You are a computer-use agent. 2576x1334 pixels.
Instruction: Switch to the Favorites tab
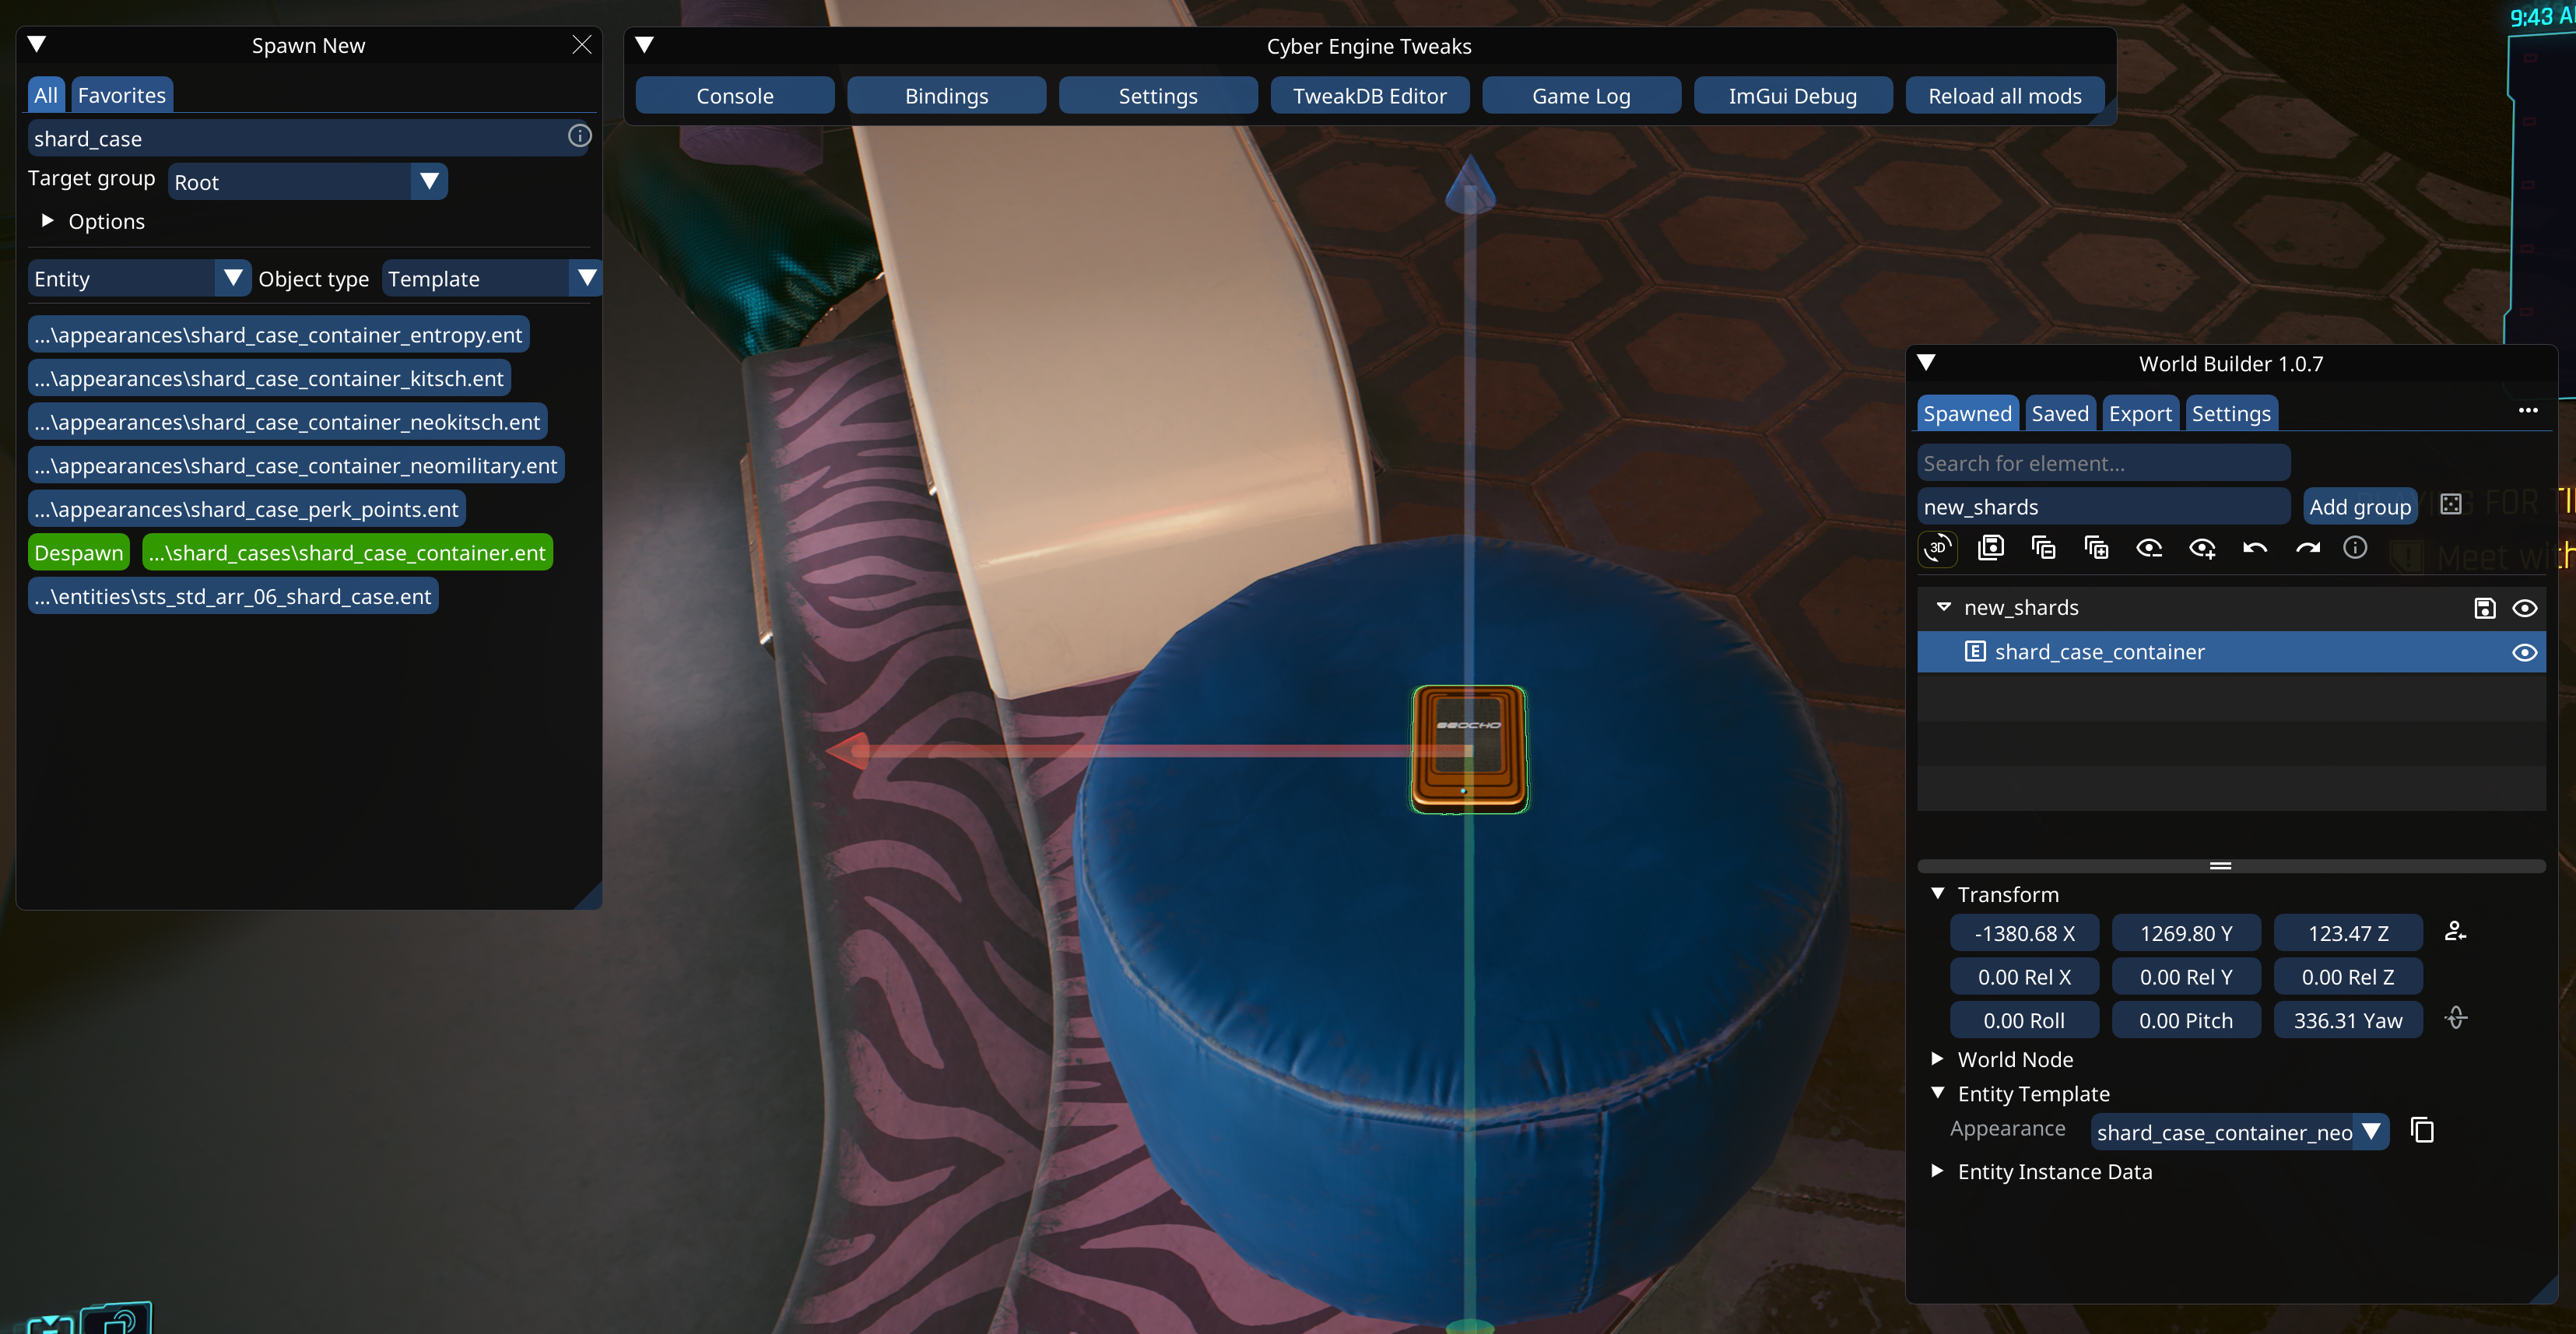click(x=121, y=95)
